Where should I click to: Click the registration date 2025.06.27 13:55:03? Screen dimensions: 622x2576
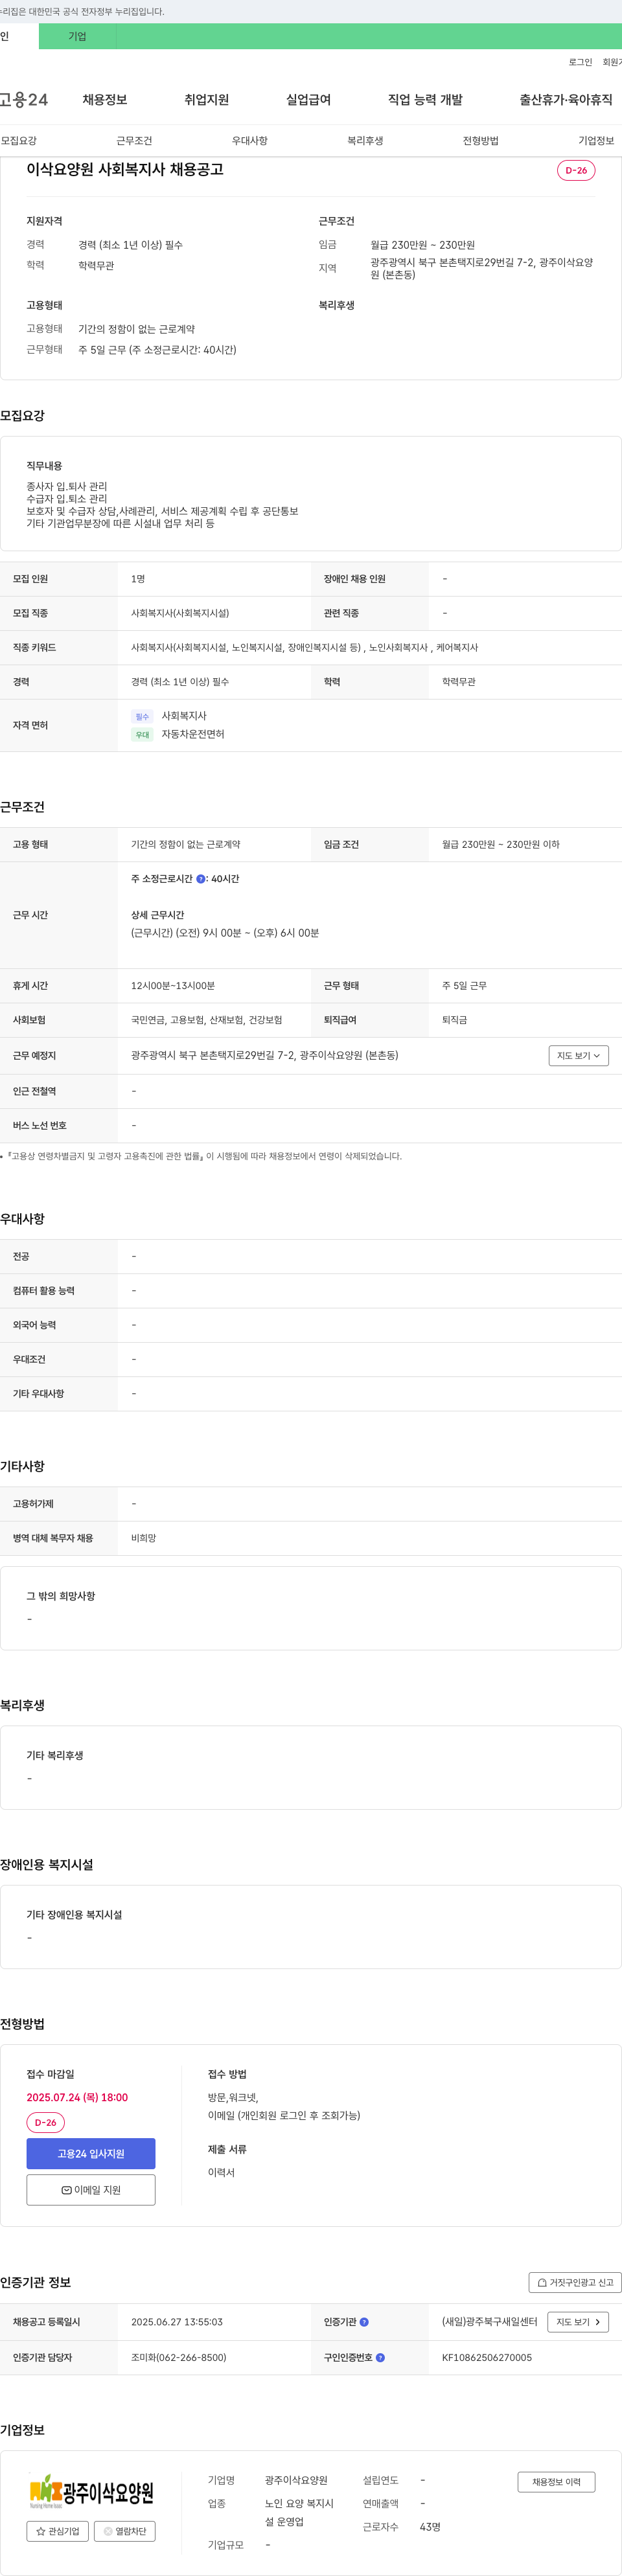tap(177, 2322)
